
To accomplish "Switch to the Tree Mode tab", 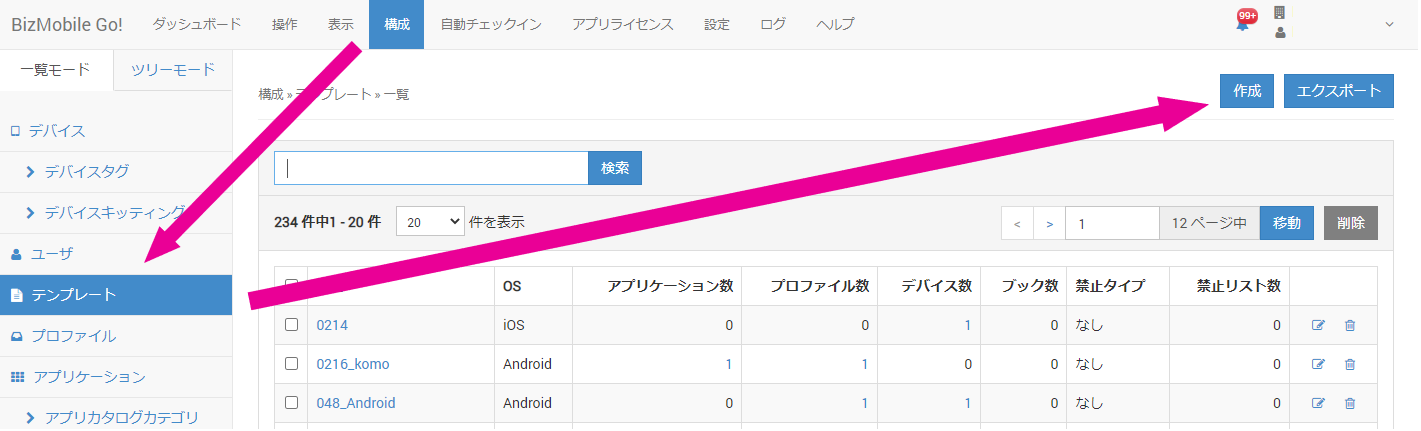I will click(174, 70).
